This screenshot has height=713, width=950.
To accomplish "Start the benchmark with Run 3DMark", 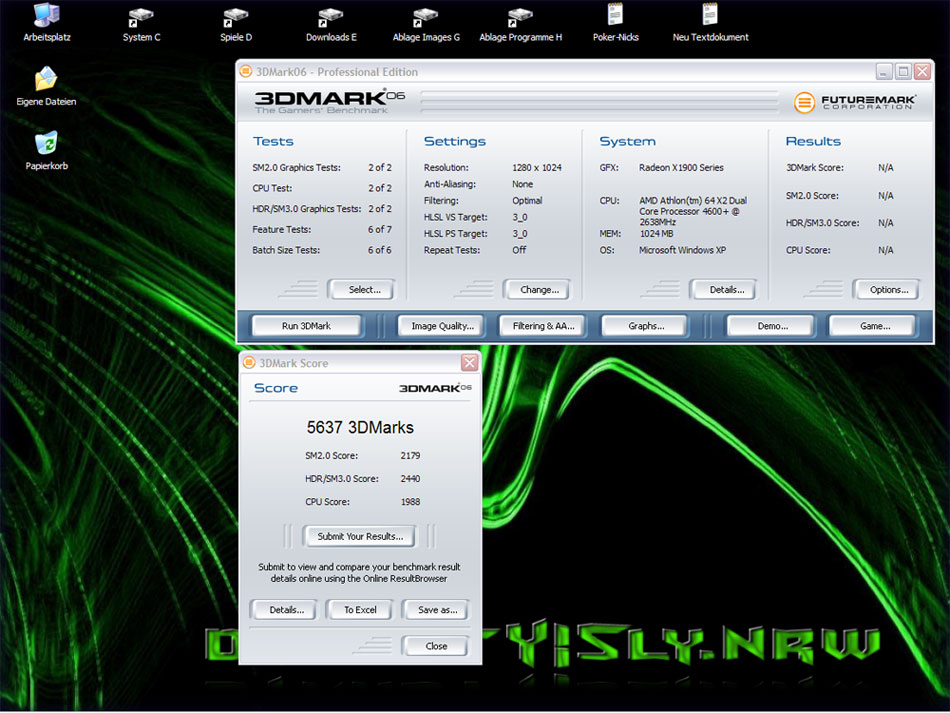I will click(x=306, y=326).
